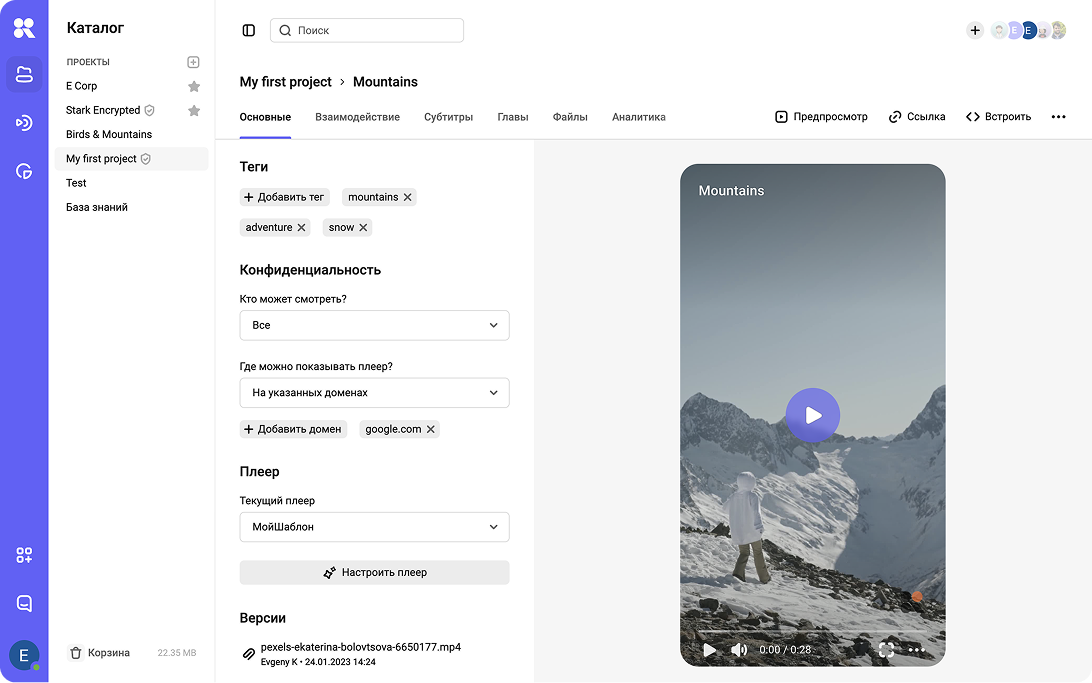Open the Корзина trash
Screen dimensions: 1092x683
[100, 653]
